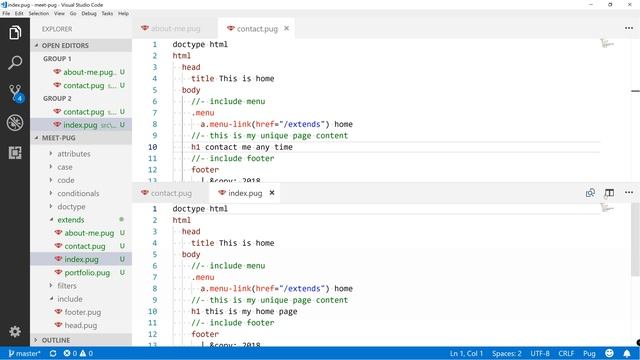
Task: Open the Edit menu
Action: point(19,13)
